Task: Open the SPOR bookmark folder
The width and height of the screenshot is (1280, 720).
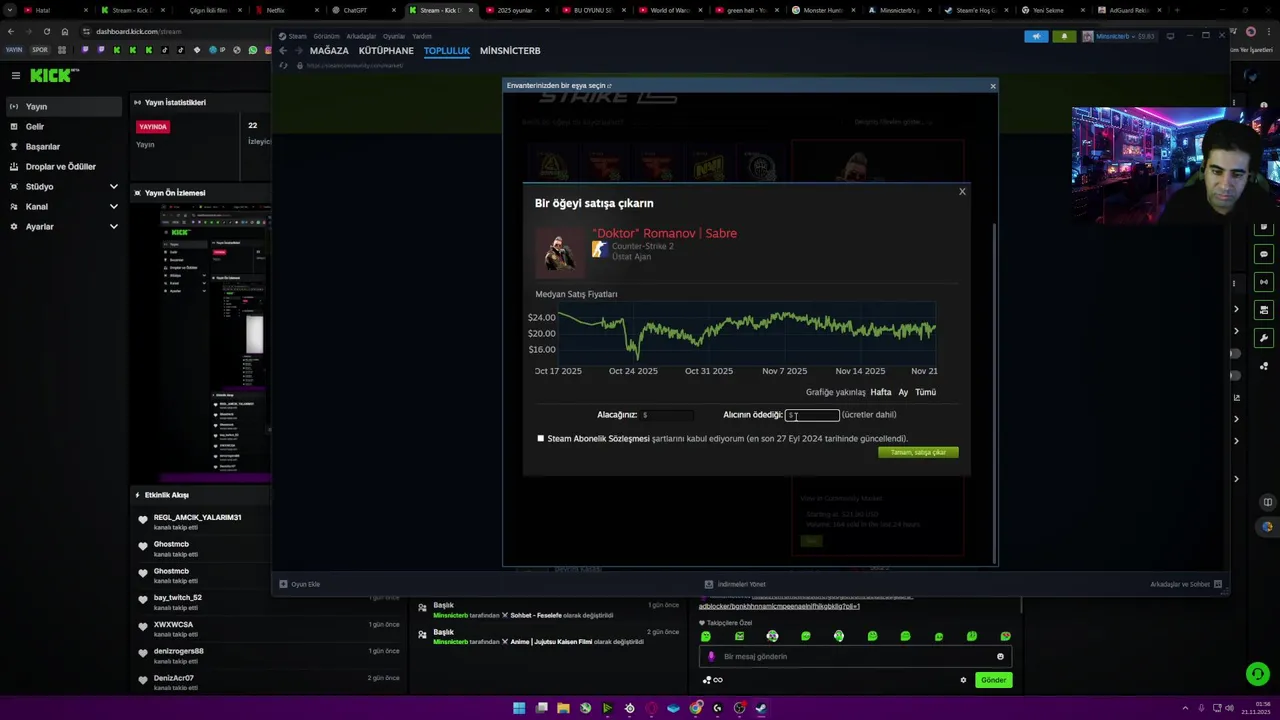Action: click(x=40, y=50)
